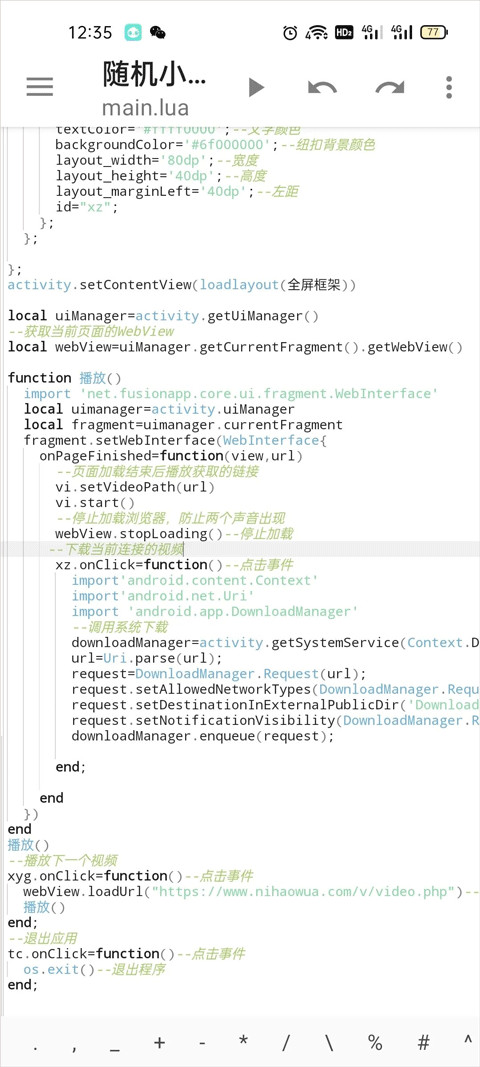Viewport: 480px width, 1067px height.
Task: Tap the battery indicator showing 77
Action: pyautogui.click(x=434, y=32)
